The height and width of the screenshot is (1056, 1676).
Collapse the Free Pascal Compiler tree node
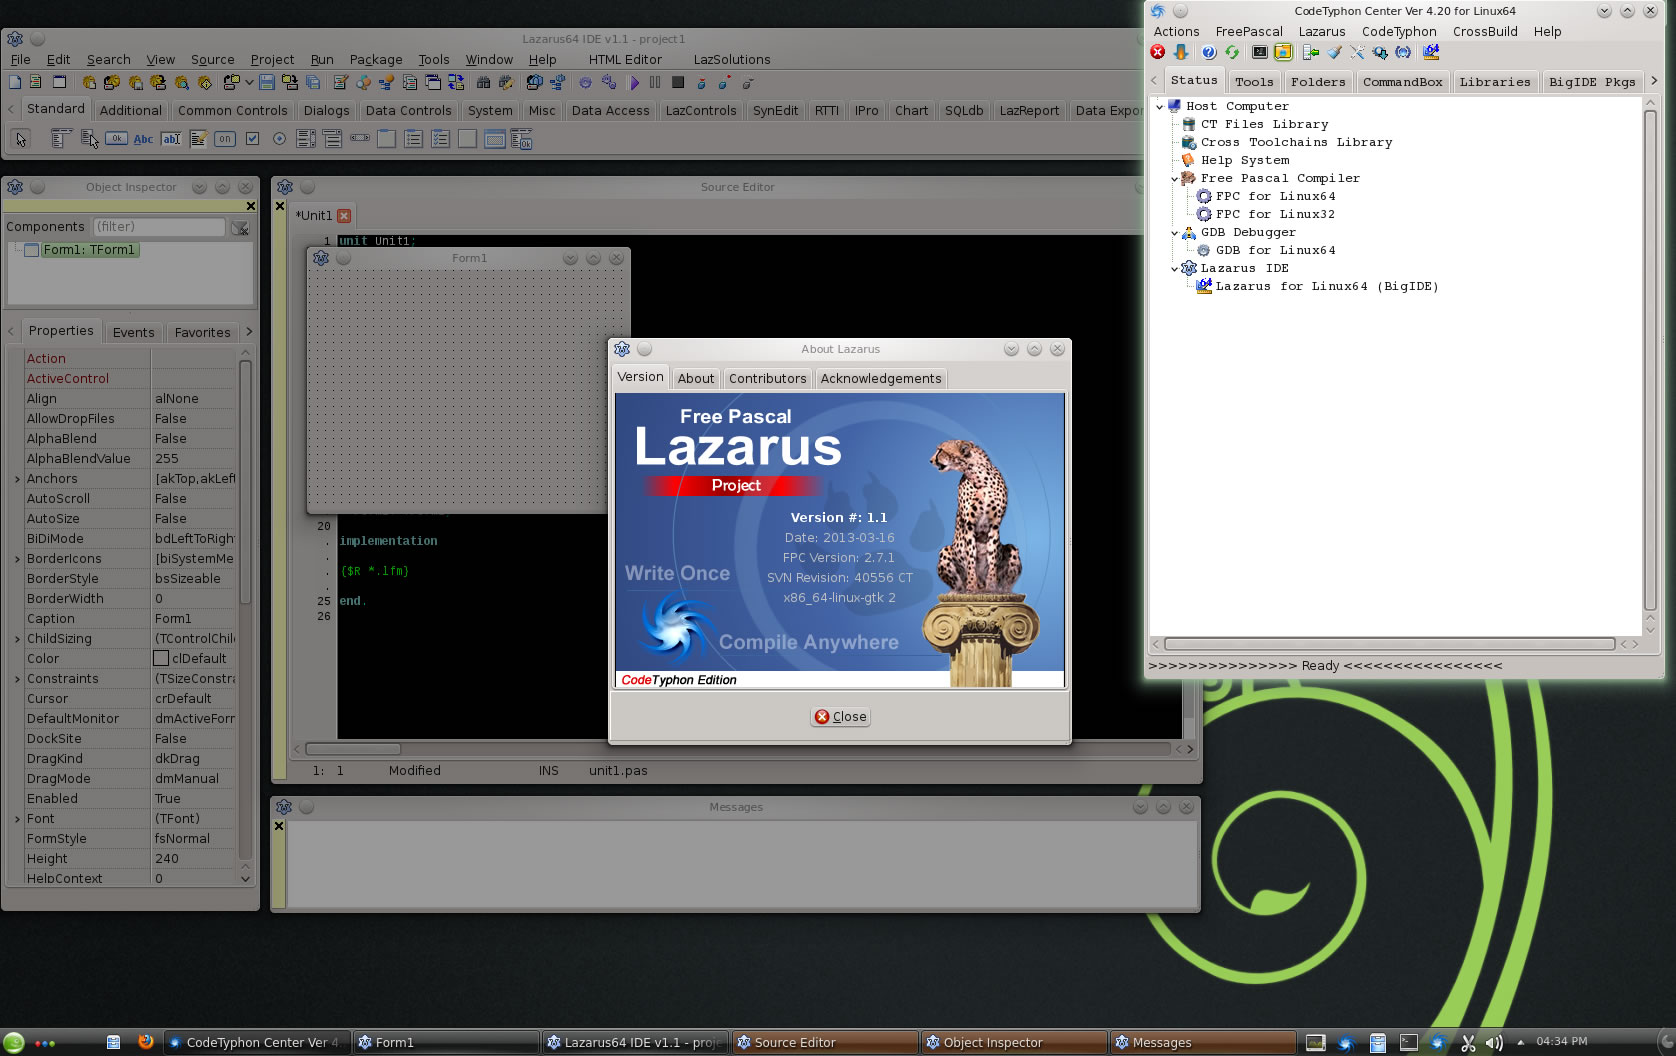[x=1174, y=179]
